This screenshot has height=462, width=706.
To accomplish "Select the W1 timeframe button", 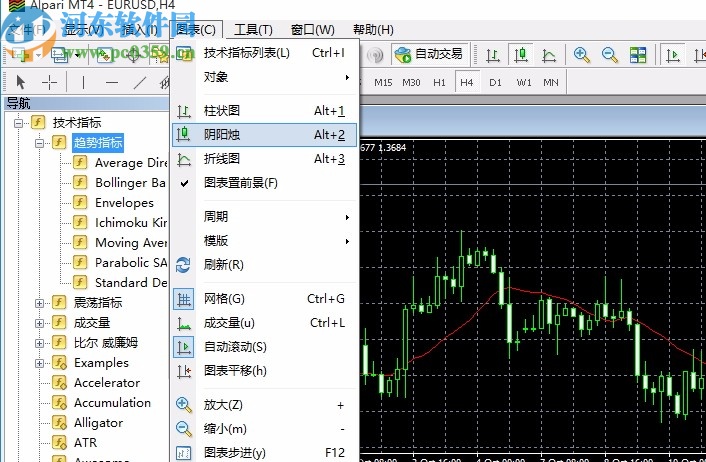I will [524, 82].
